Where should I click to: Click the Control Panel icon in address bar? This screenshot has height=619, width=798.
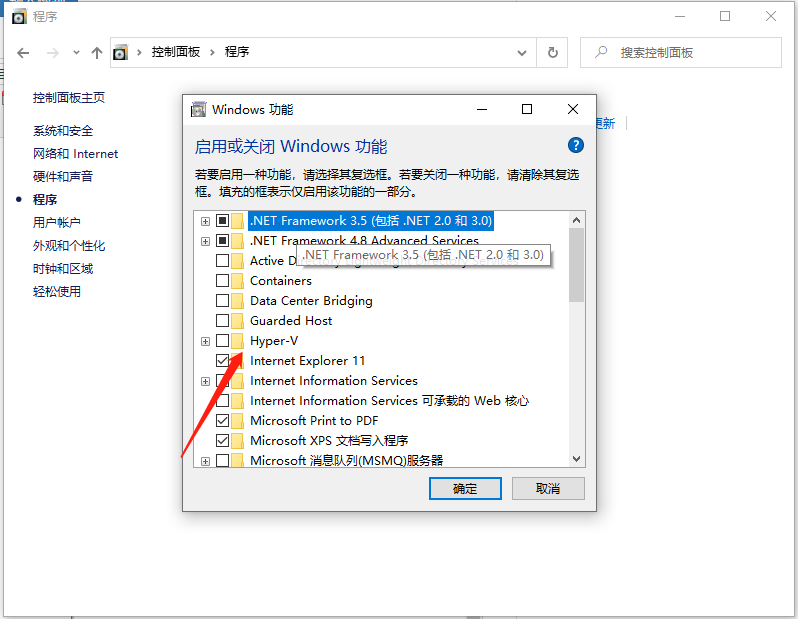(121, 52)
